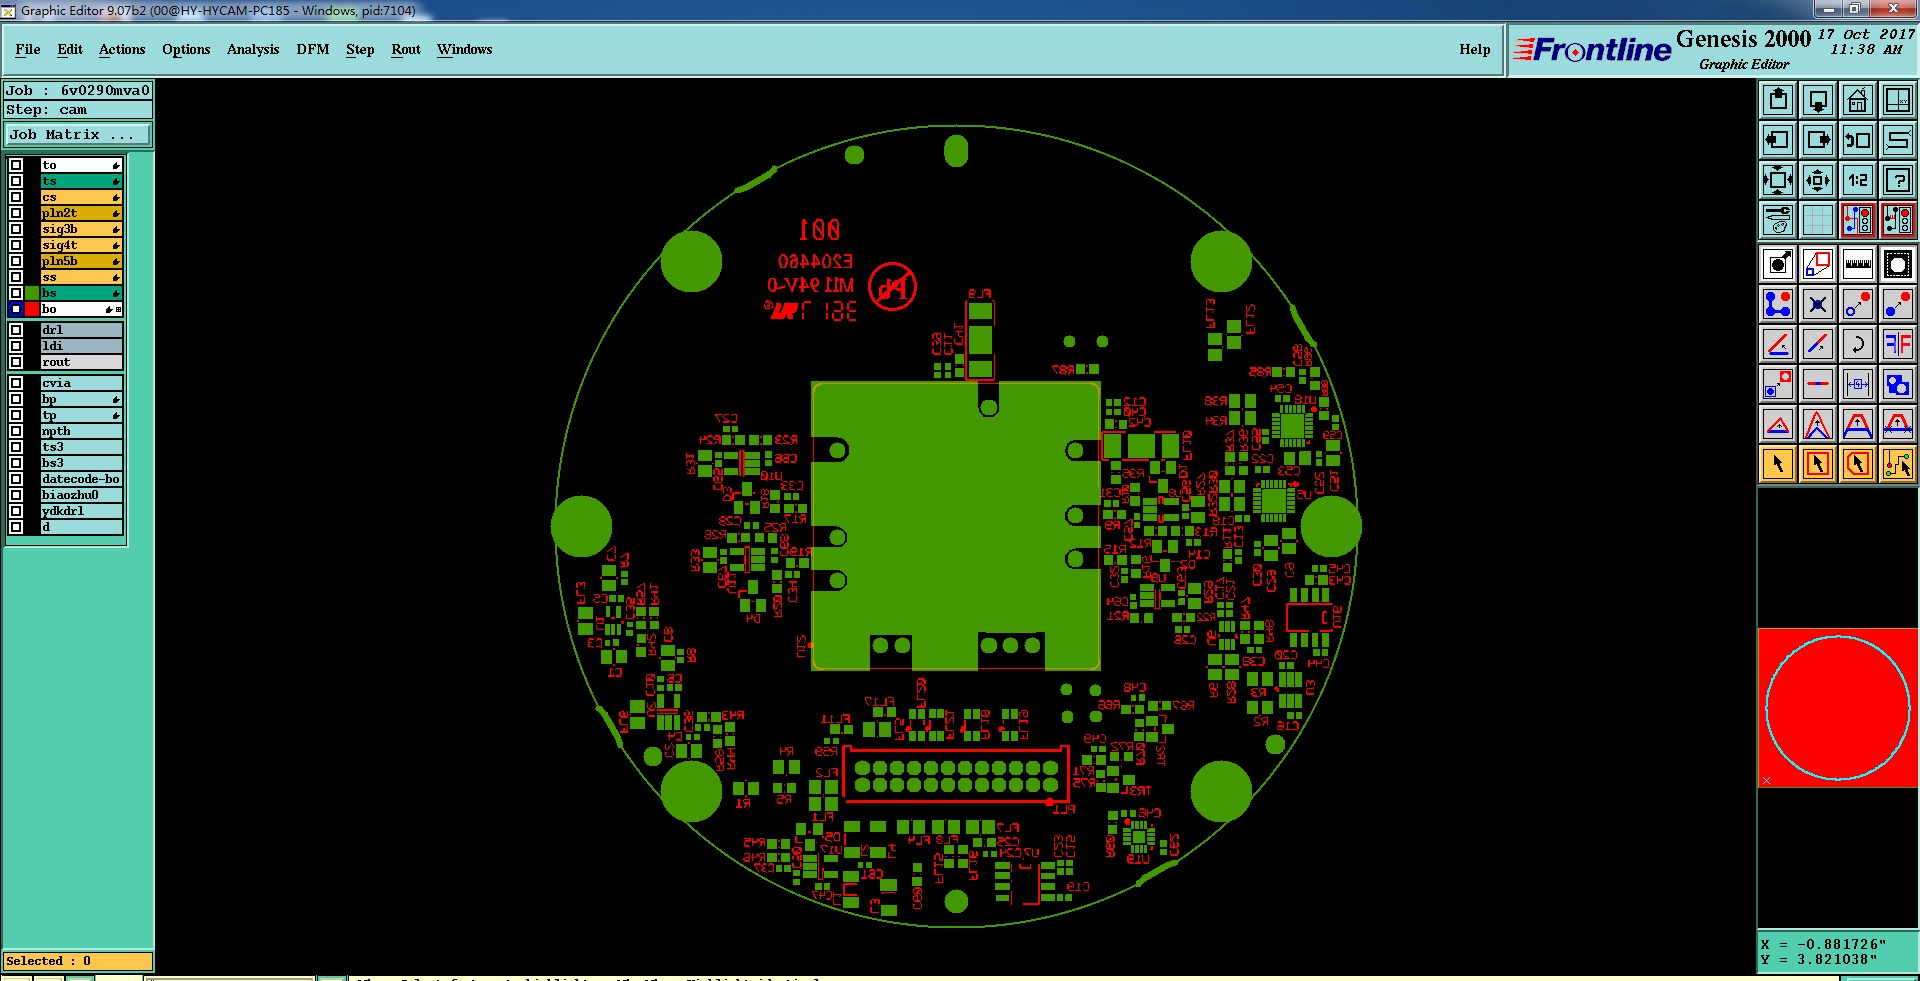Select the 'cvia' layer row
1920x981 pixels.
click(x=81, y=383)
